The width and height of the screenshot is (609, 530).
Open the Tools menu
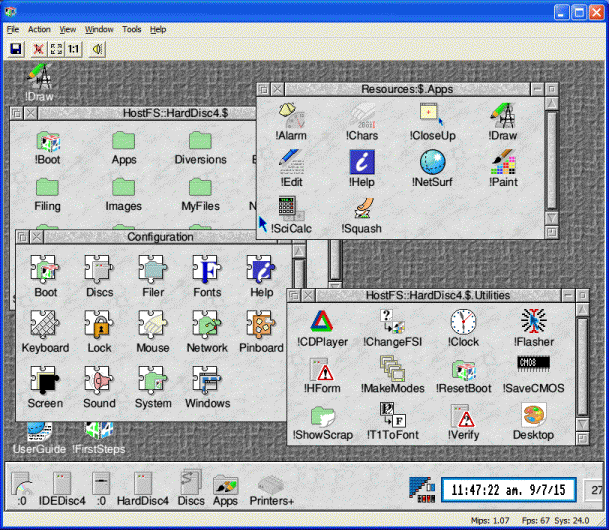(132, 30)
